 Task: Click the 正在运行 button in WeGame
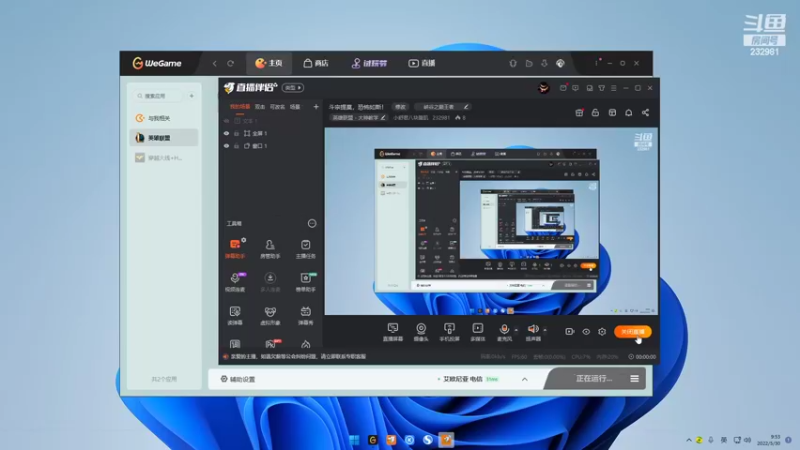(594, 379)
